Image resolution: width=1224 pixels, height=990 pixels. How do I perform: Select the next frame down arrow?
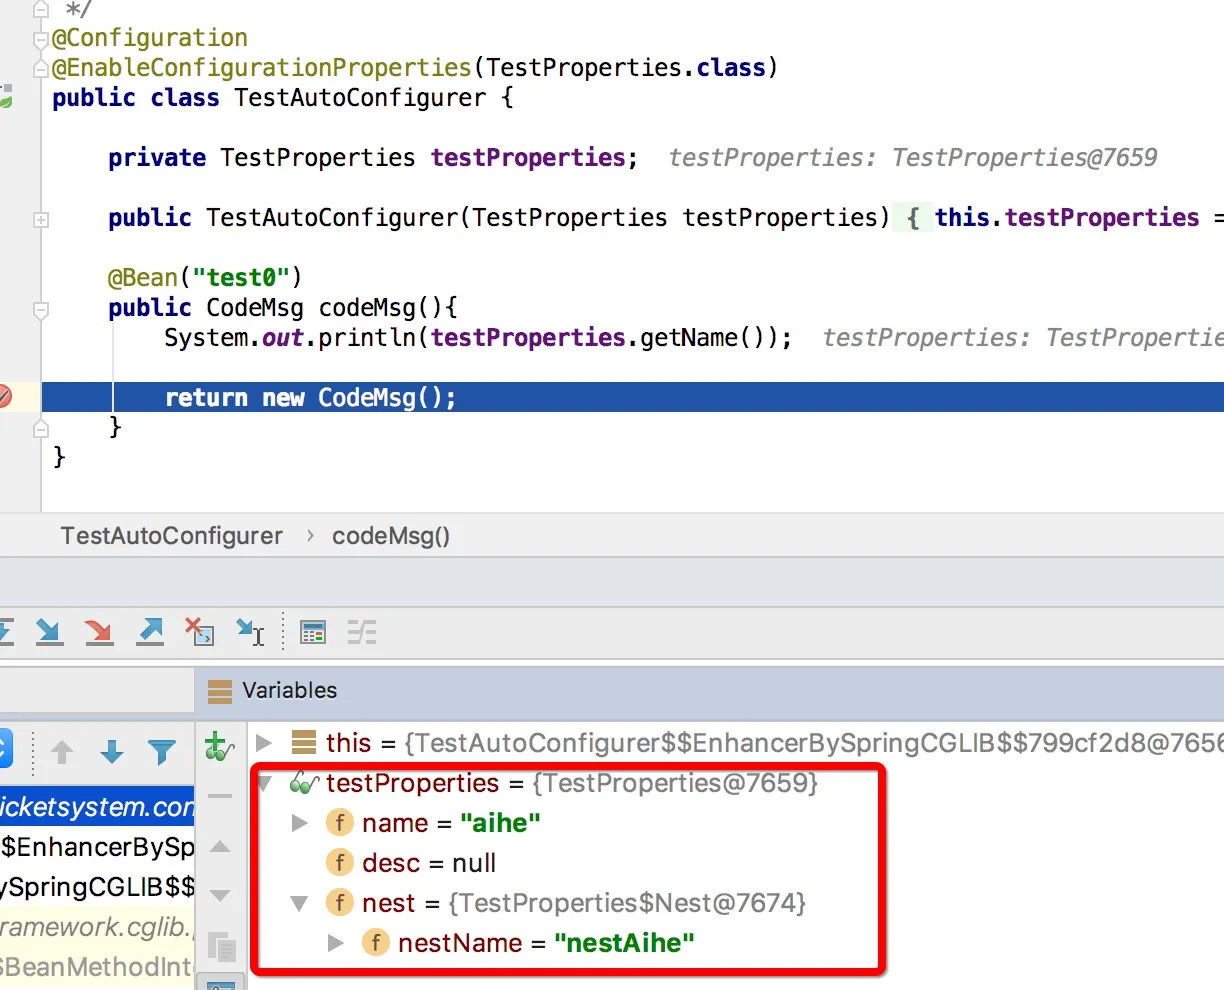(112, 752)
